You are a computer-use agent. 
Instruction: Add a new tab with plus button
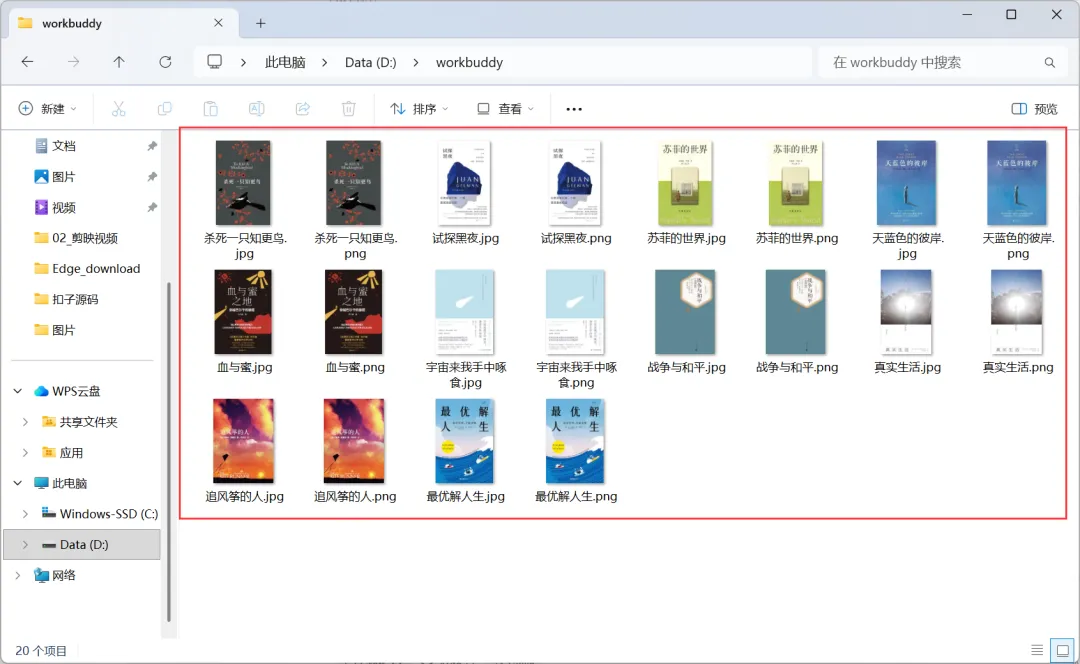tap(260, 23)
